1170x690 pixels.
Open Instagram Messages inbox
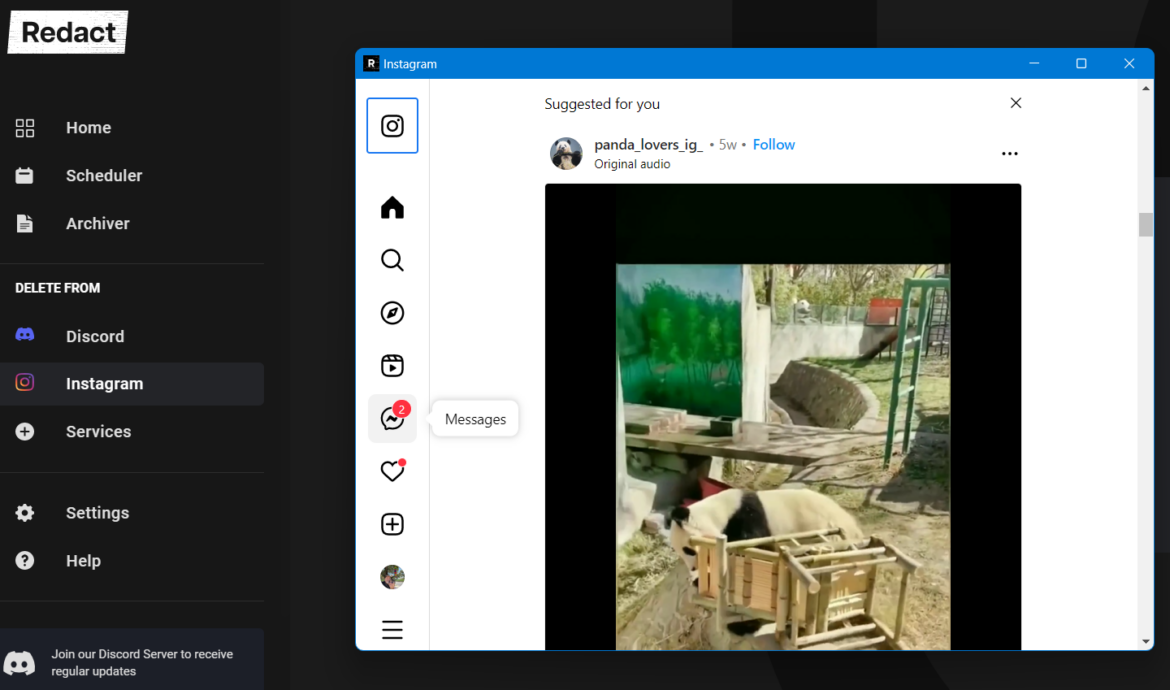pos(392,418)
